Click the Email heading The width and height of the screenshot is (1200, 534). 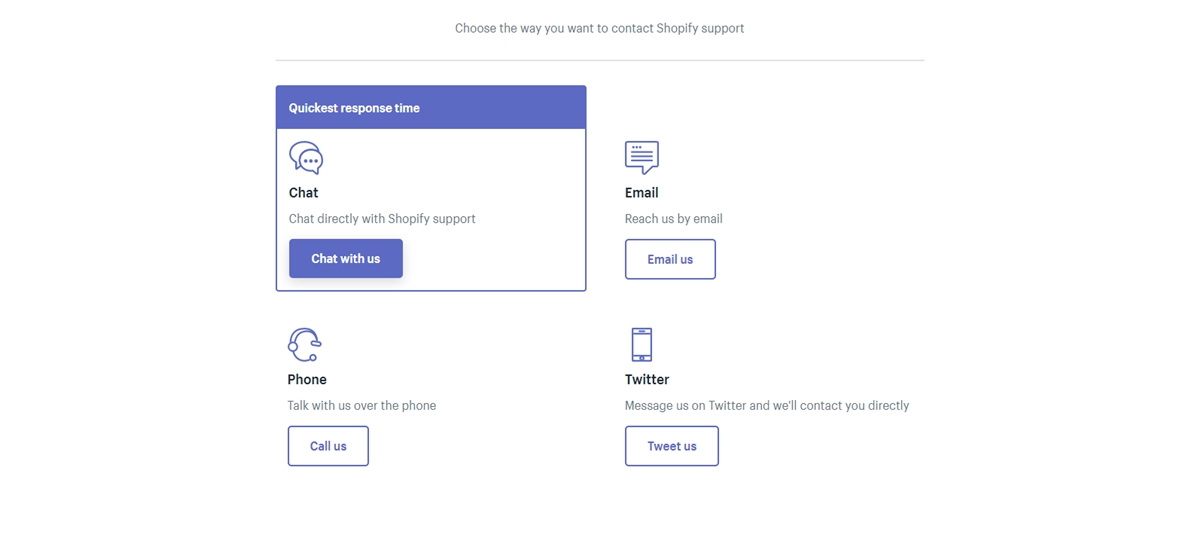pyautogui.click(x=642, y=192)
